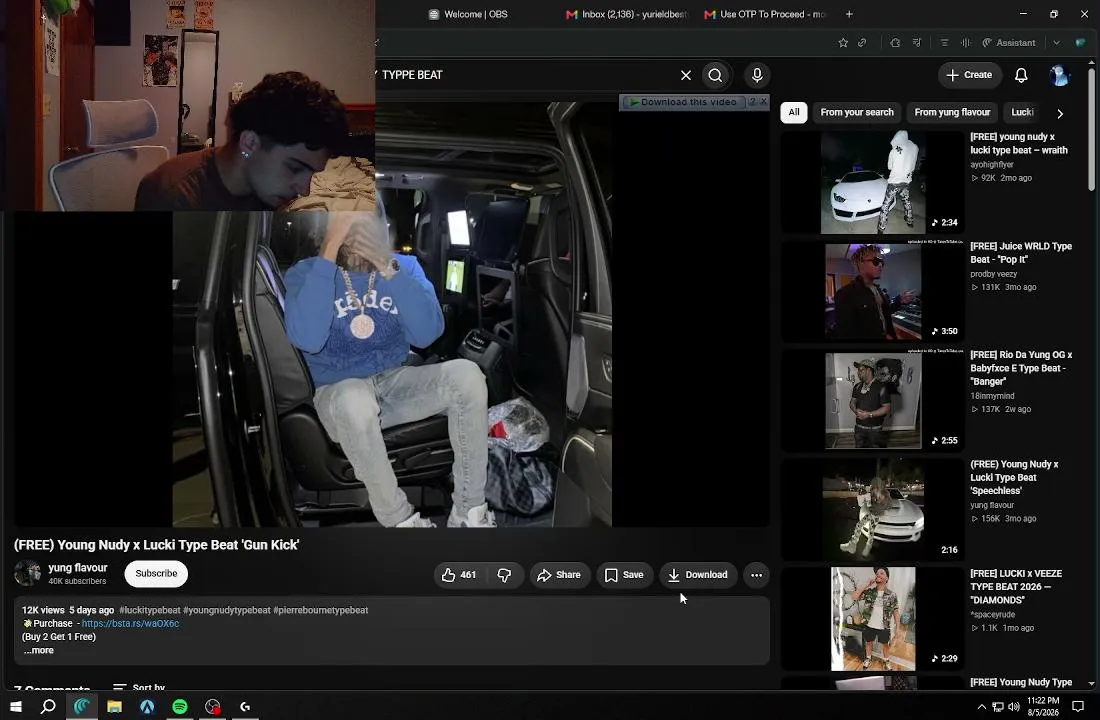Select the Lucki filter chip
Image resolution: width=1100 pixels, height=720 pixels.
tap(1022, 112)
